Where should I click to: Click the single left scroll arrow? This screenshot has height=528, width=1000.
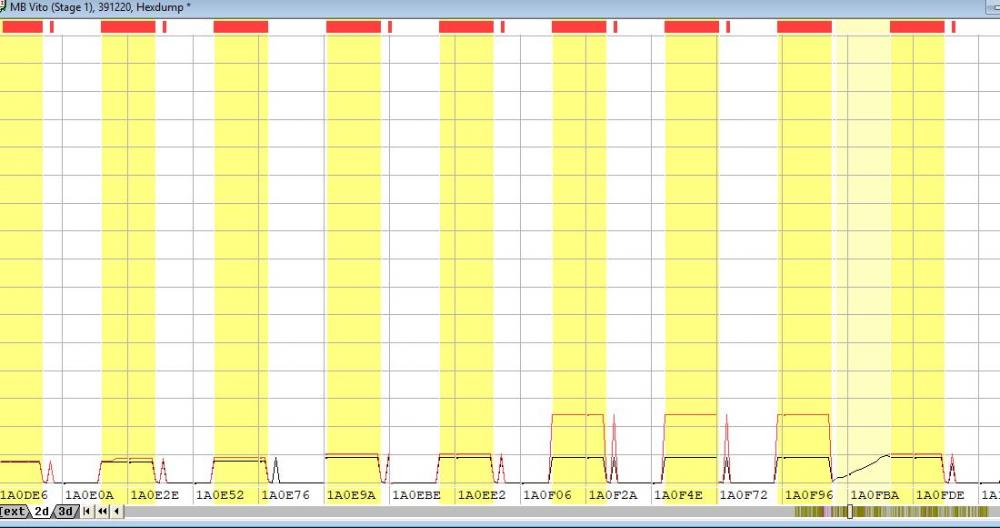point(117,512)
